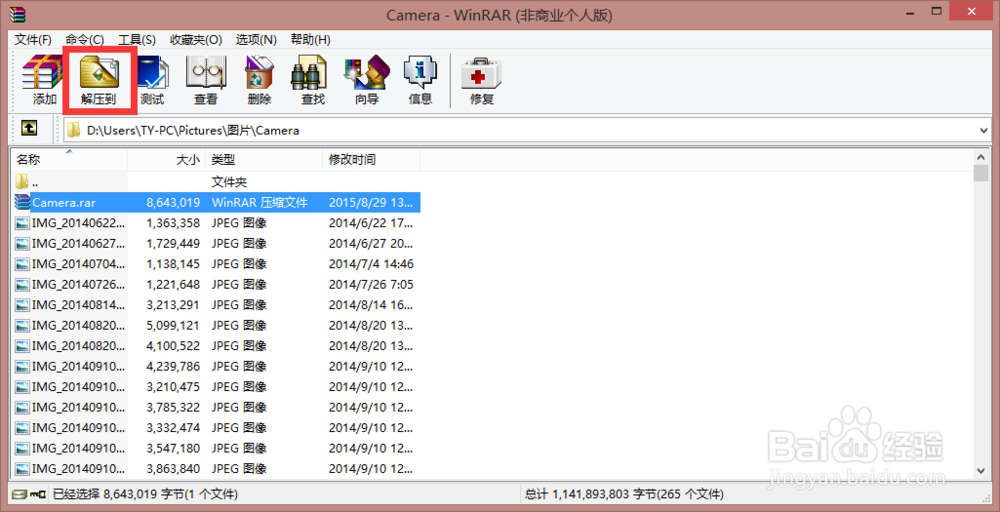Click the WinRAR title bar app icon
Image resolution: width=1000 pixels, height=512 pixels.
tap(19, 15)
